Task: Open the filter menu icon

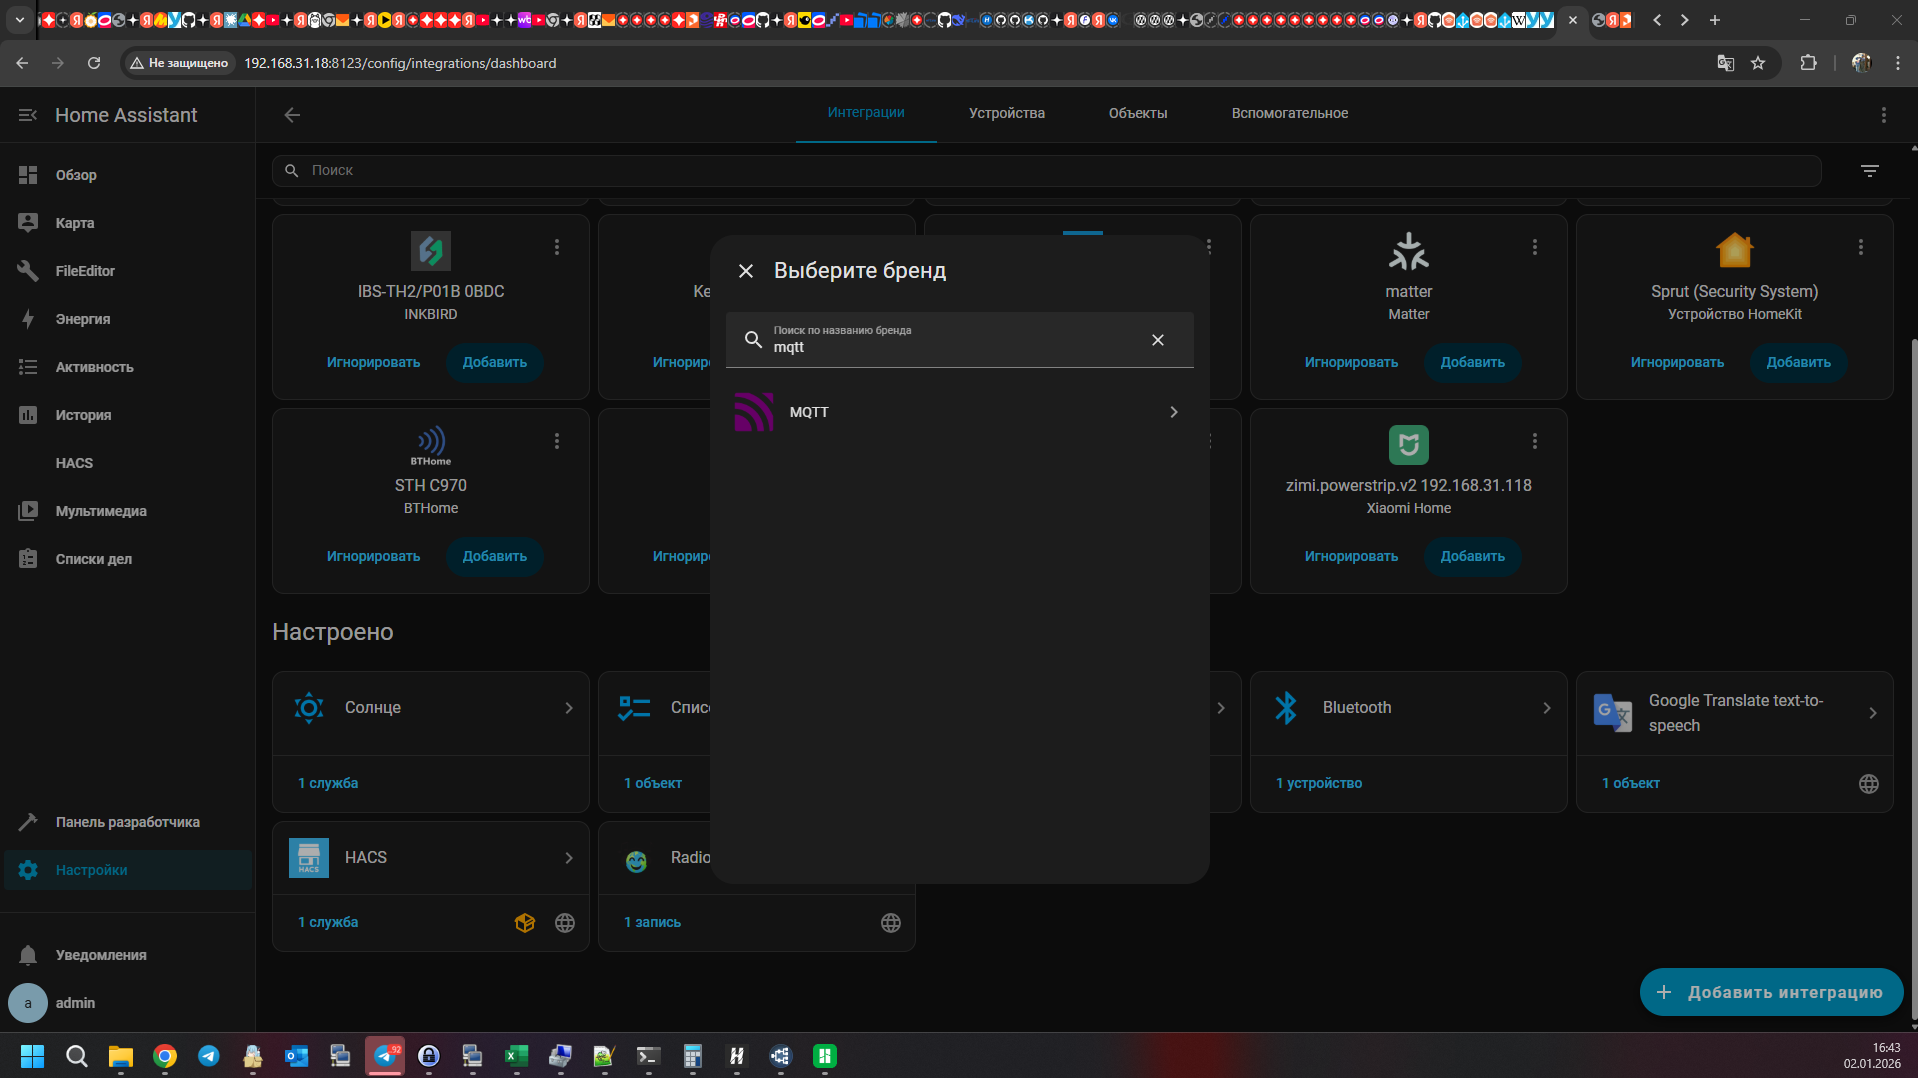Action: [1869, 171]
